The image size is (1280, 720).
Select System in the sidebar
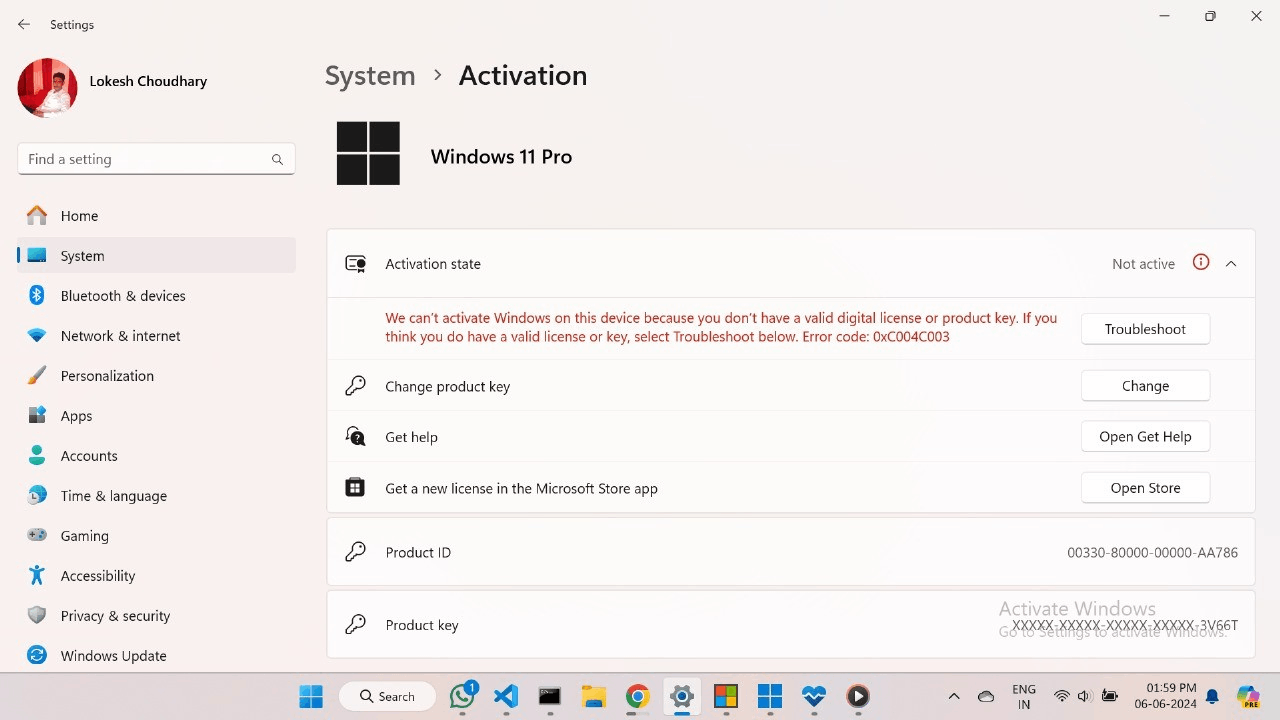(156, 256)
